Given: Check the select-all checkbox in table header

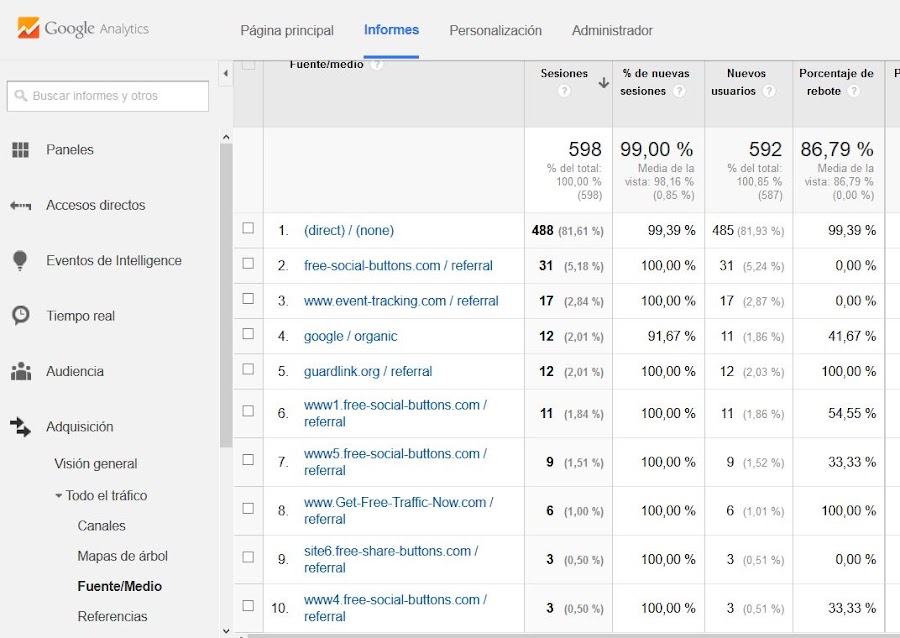Looking at the screenshot, I should [x=249, y=64].
